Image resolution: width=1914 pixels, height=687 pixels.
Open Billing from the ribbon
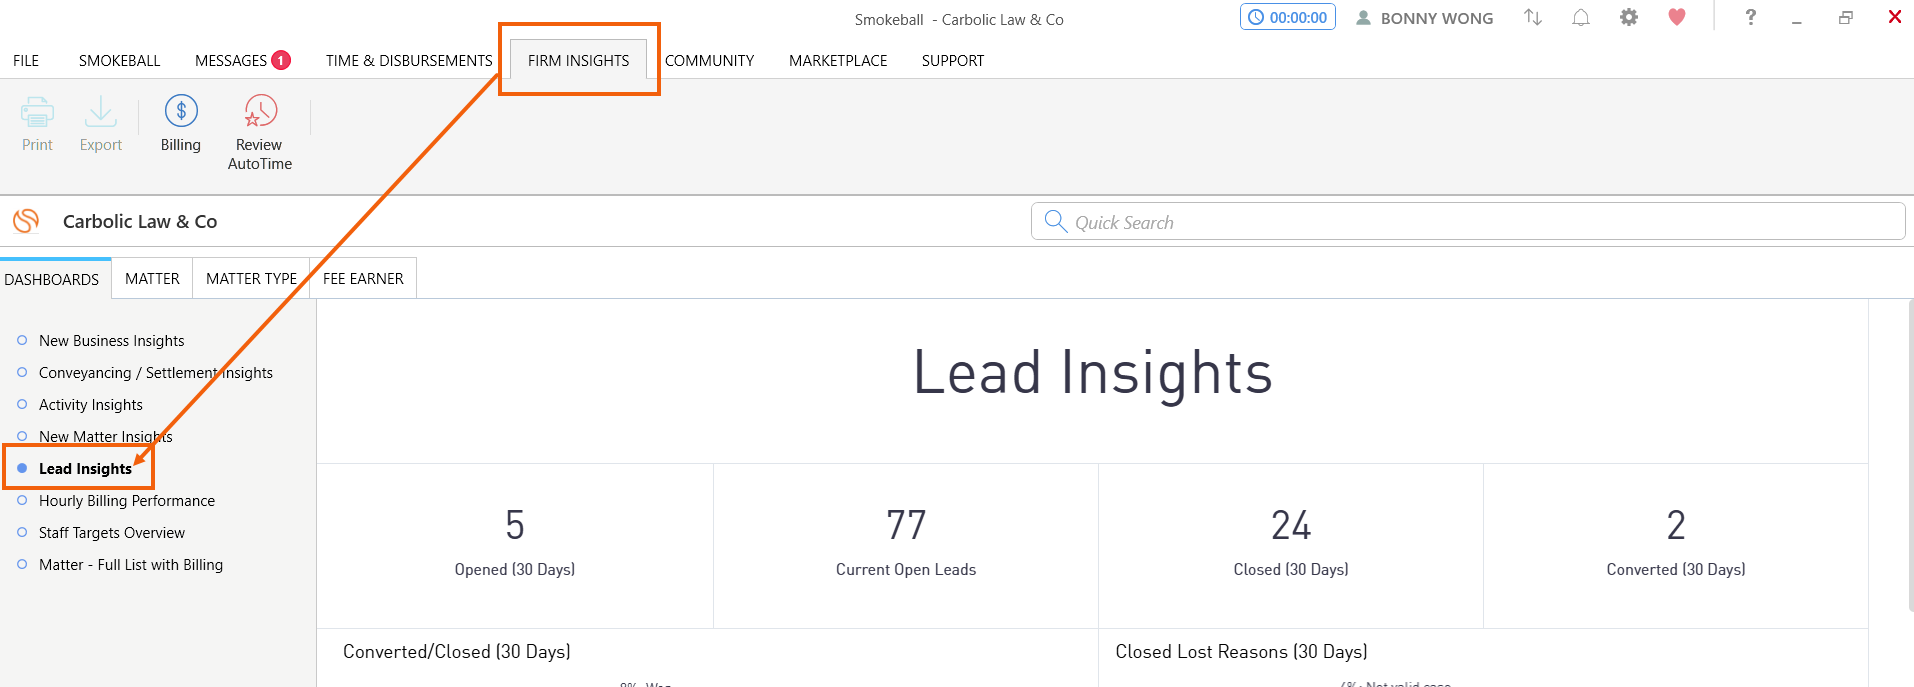181,124
